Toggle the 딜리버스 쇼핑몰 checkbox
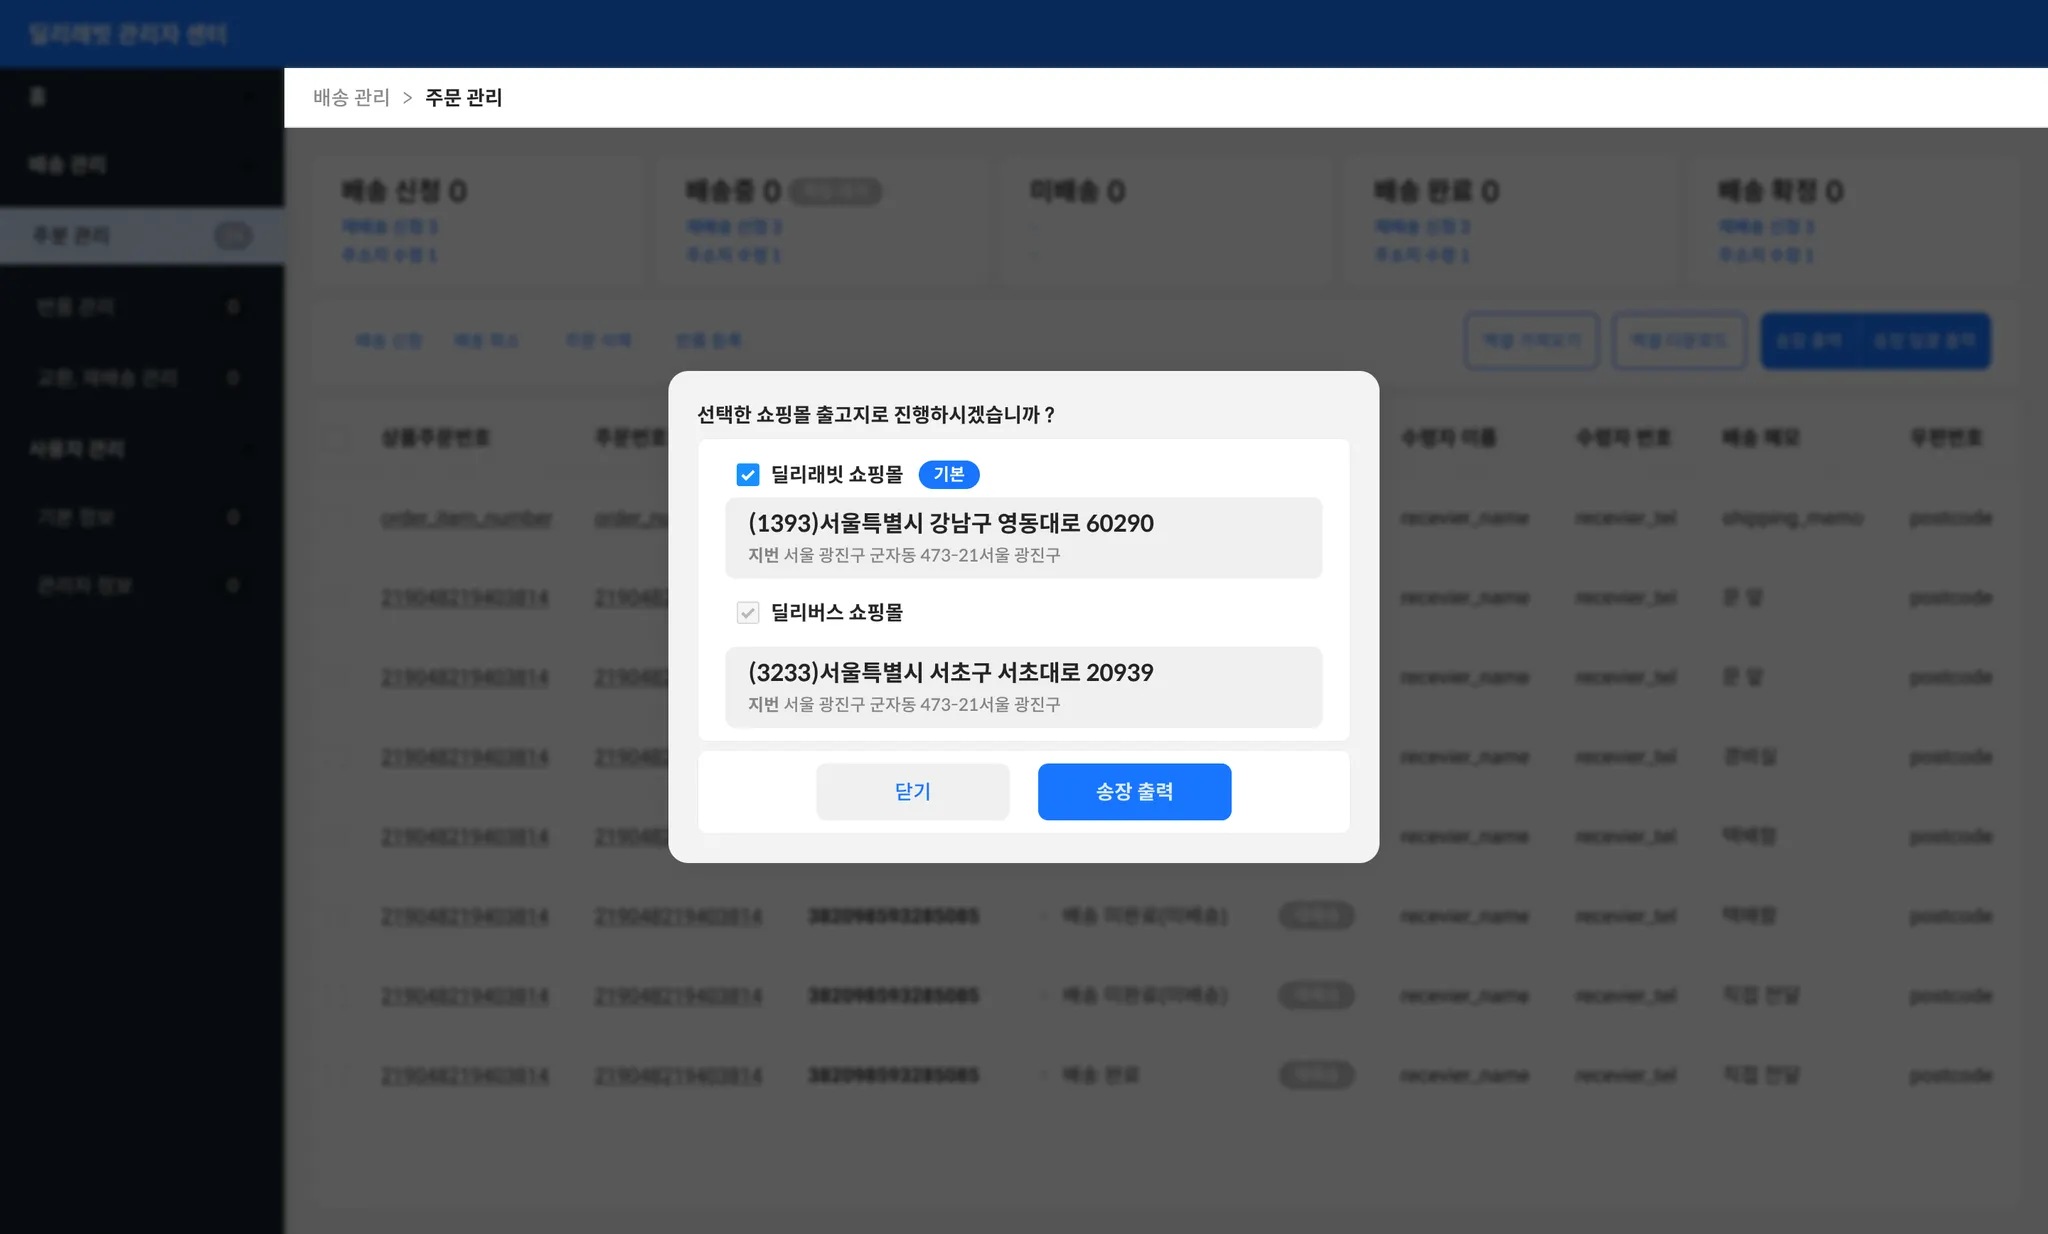2048x1234 pixels. click(x=748, y=613)
